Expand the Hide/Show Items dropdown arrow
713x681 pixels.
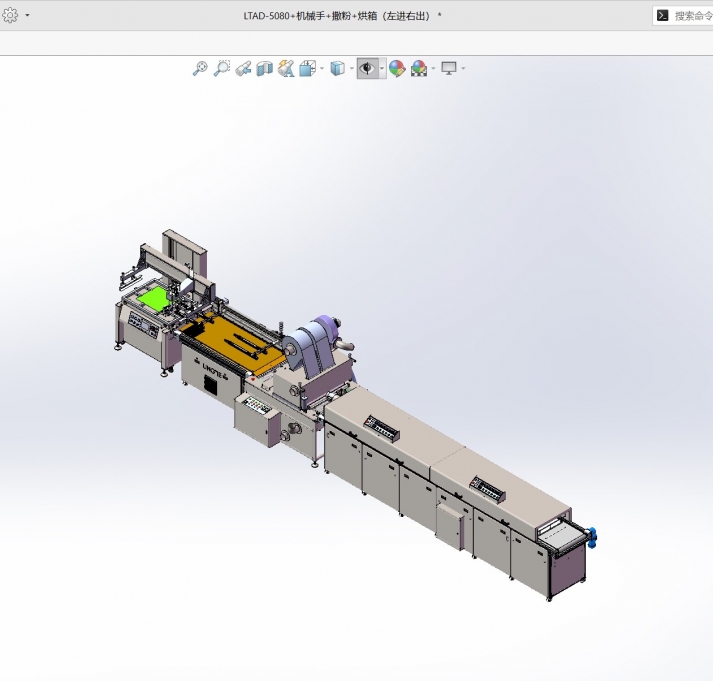tap(382, 69)
